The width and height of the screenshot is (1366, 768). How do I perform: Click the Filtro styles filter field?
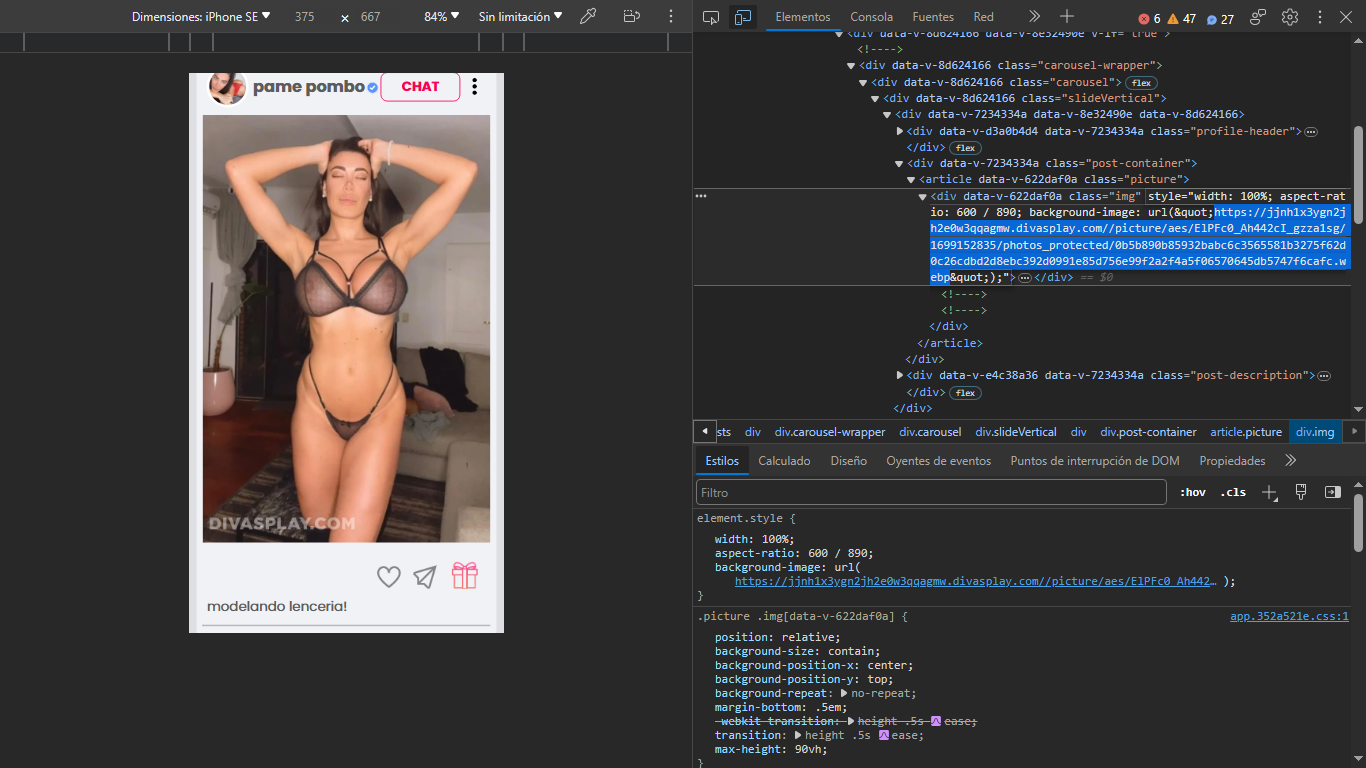pyautogui.click(x=930, y=492)
